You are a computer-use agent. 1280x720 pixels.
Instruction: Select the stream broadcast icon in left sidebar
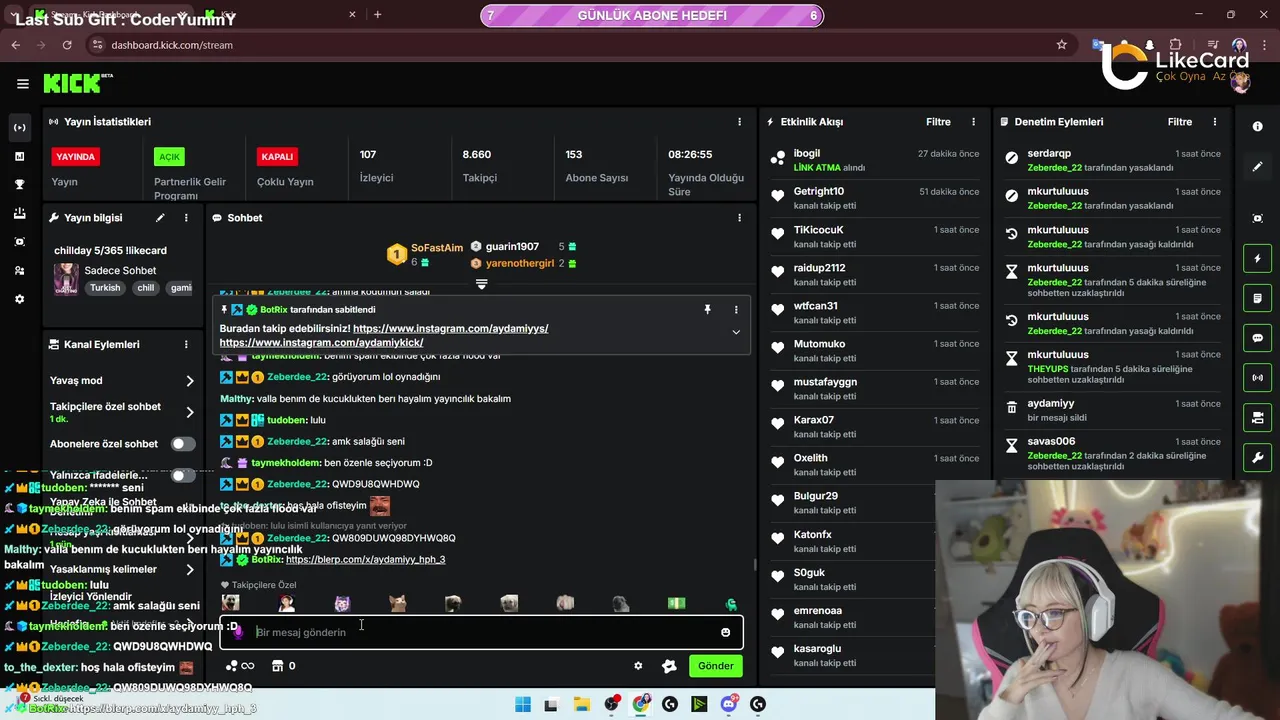pyautogui.click(x=19, y=128)
